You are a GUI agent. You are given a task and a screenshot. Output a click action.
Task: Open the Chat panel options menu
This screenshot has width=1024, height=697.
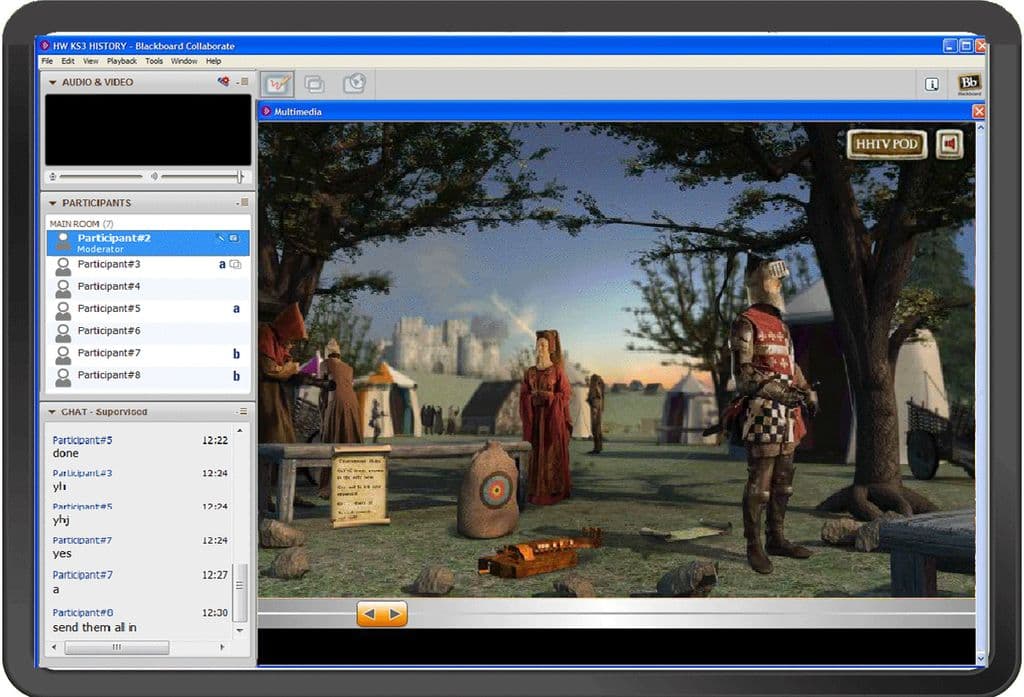242,412
